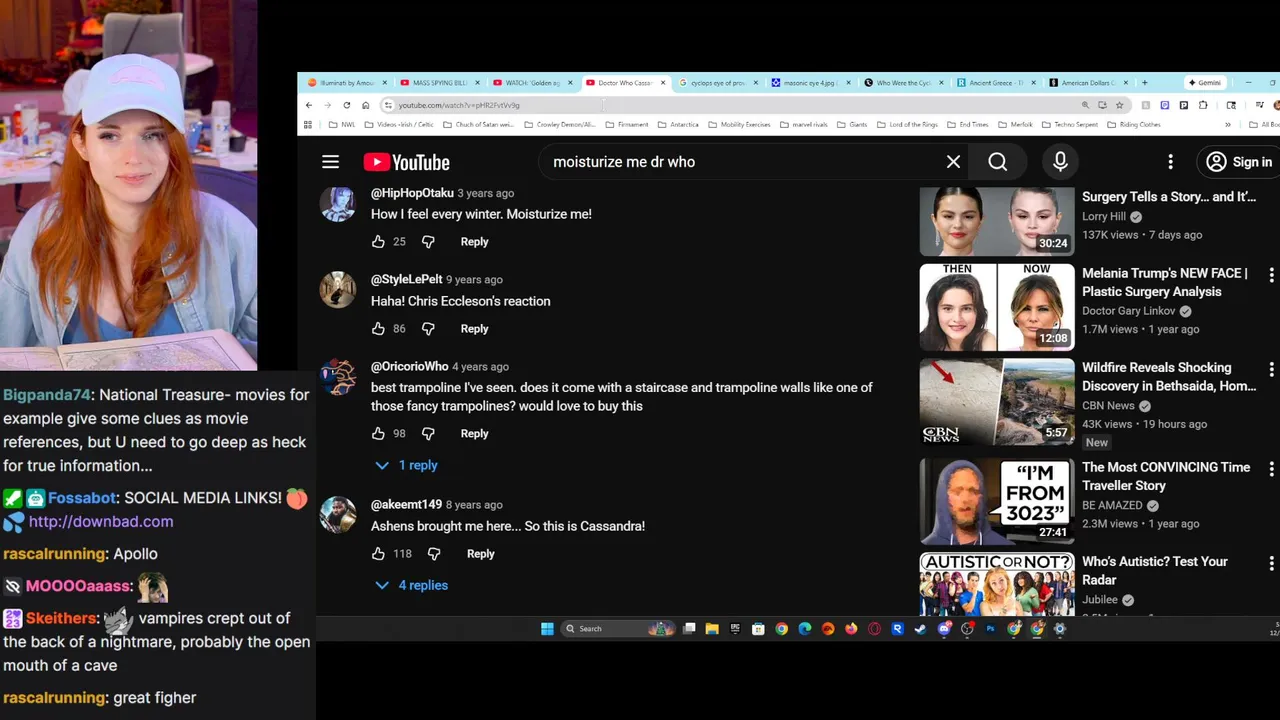Expand 1 reply under @OricorioWho comment
Image resolution: width=1280 pixels, height=720 pixels.
coord(406,466)
